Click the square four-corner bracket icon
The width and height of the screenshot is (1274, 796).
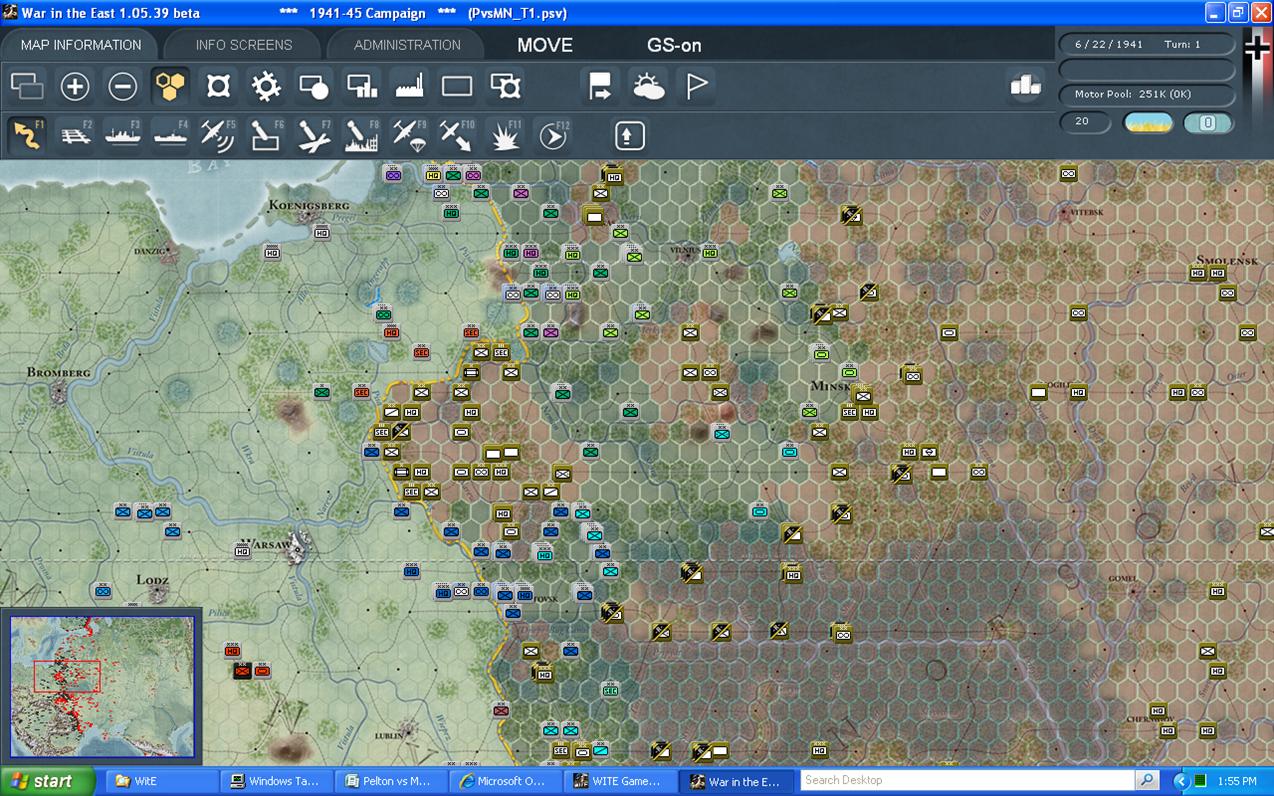[218, 86]
